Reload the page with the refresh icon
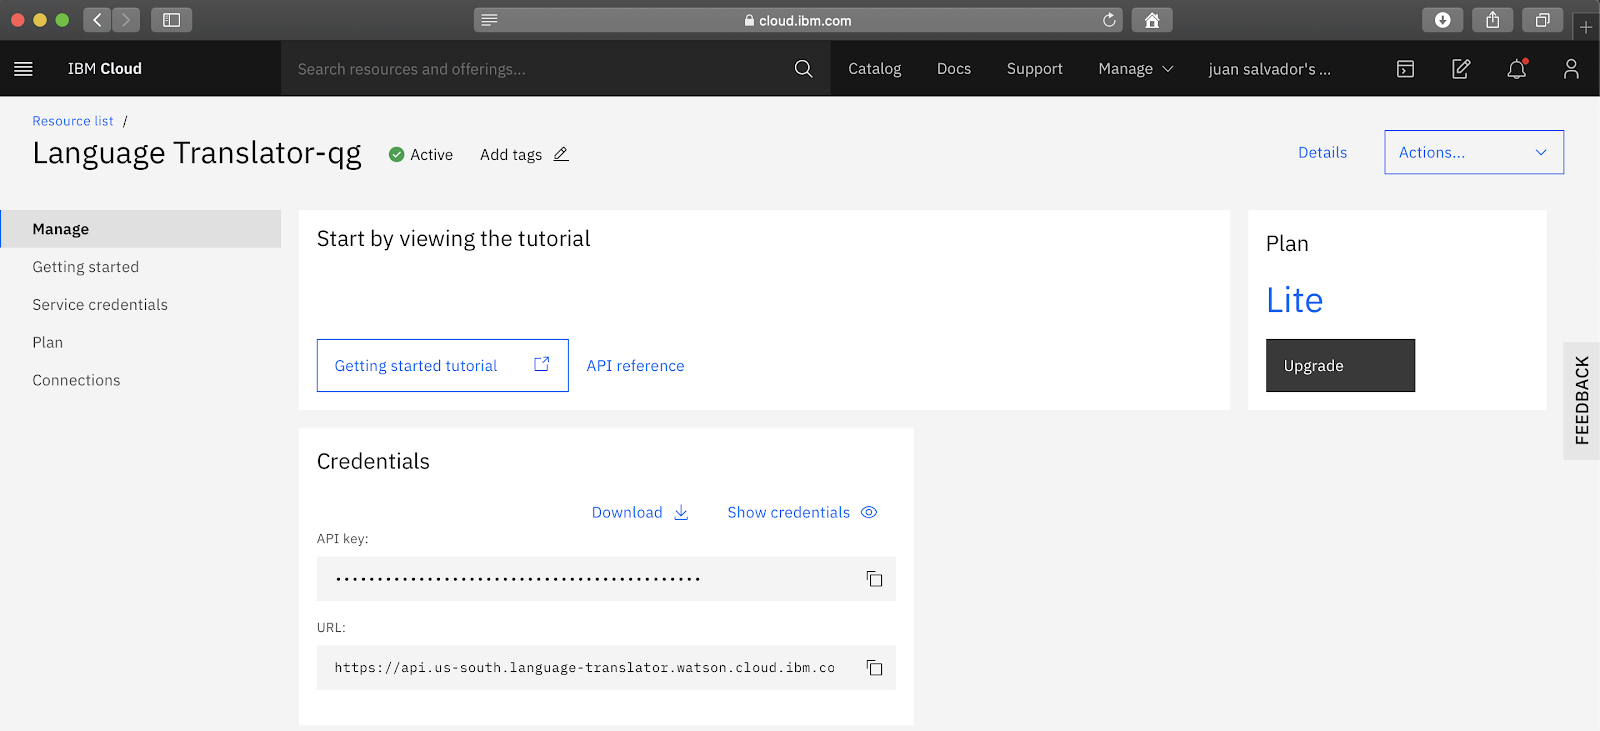1600x731 pixels. pos(1109,20)
